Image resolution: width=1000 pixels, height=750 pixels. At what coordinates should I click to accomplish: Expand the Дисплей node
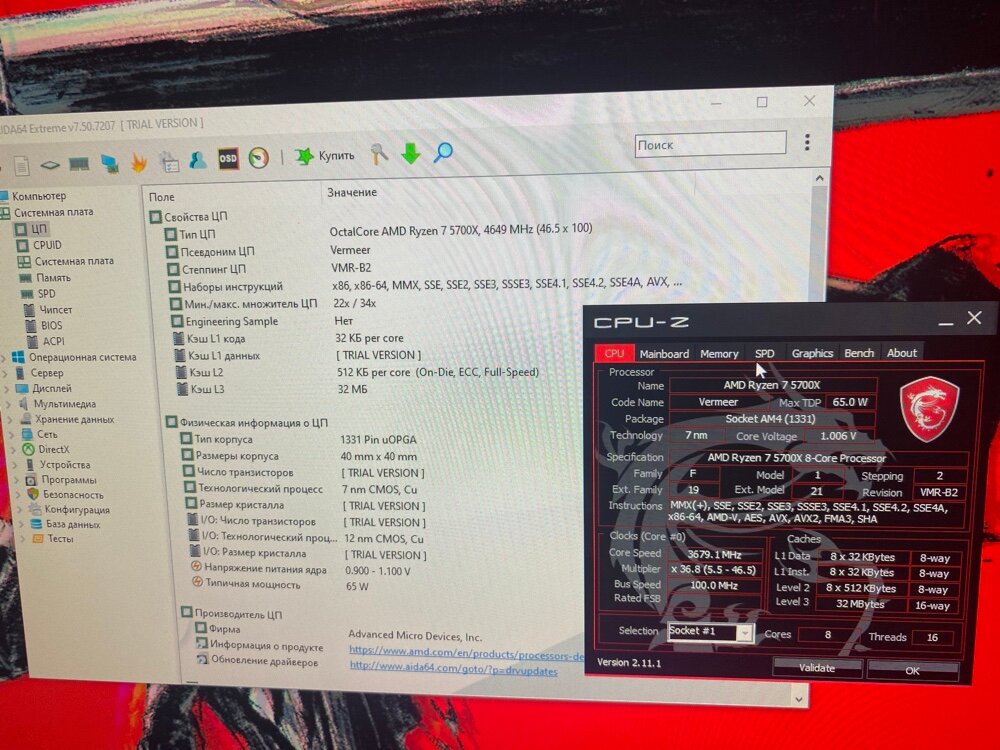coord(7,388)
